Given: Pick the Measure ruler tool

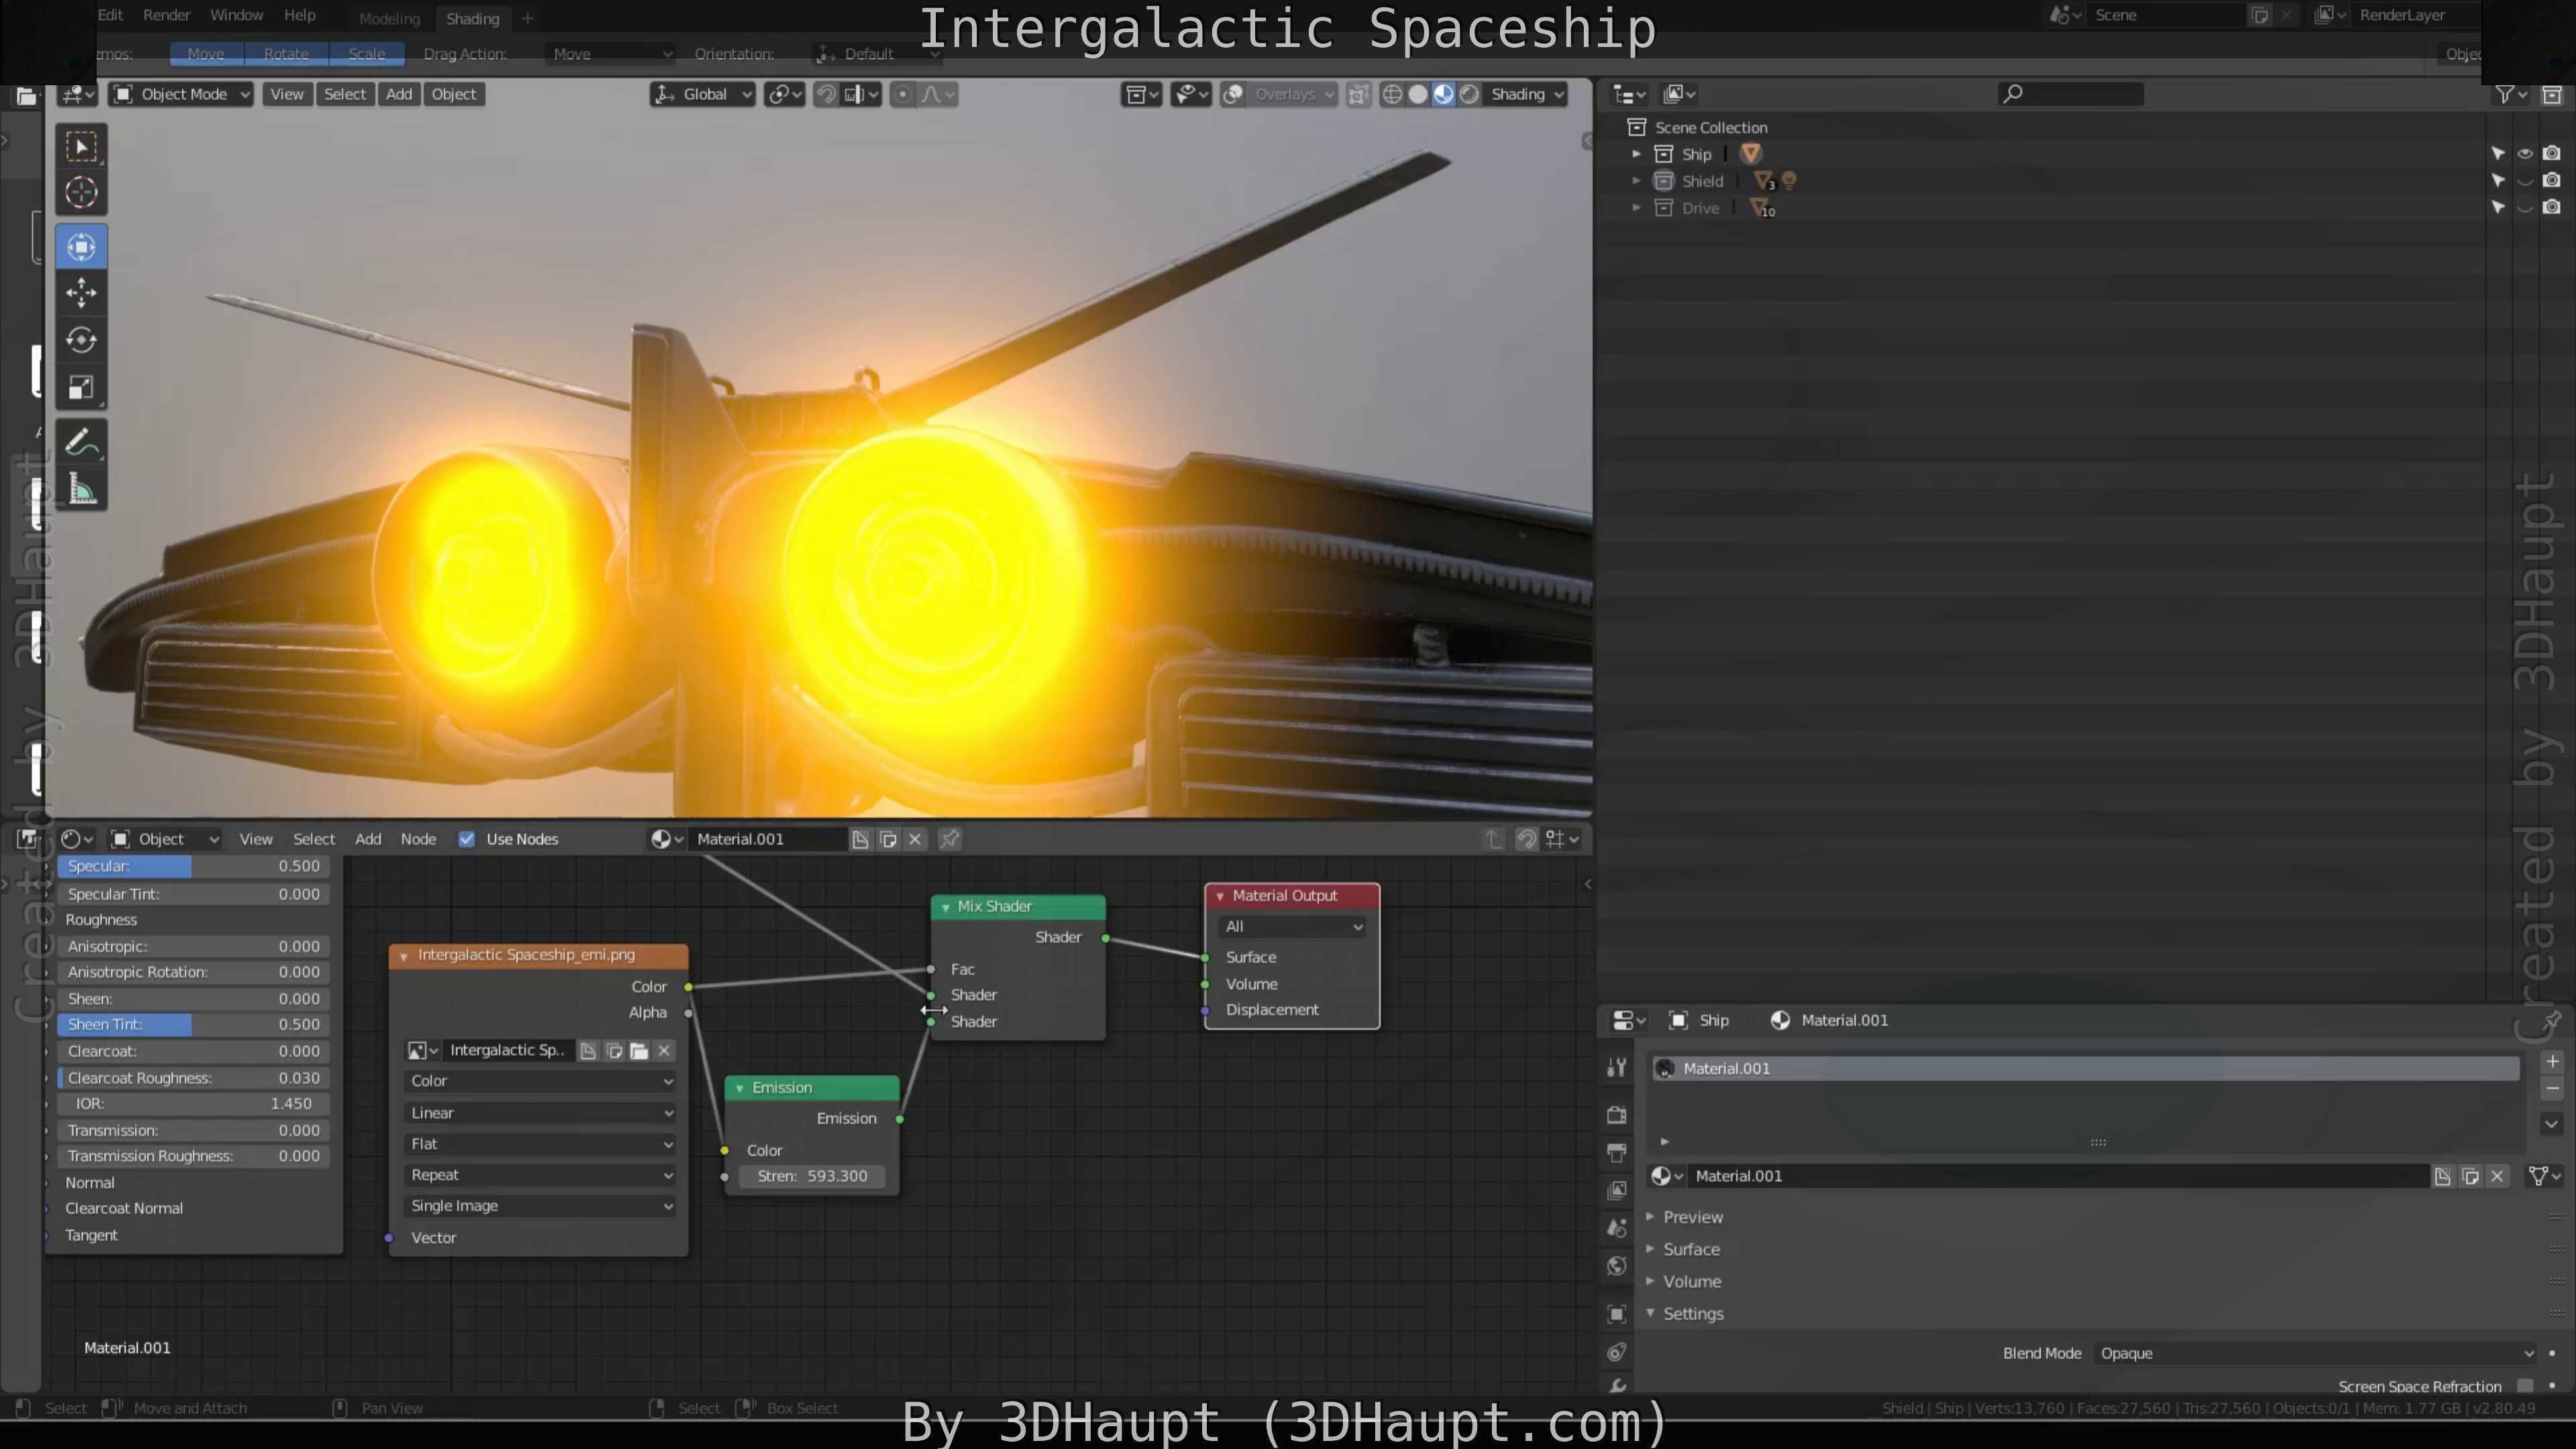Looking at the screenshot, I should click(x=81, y=490).
